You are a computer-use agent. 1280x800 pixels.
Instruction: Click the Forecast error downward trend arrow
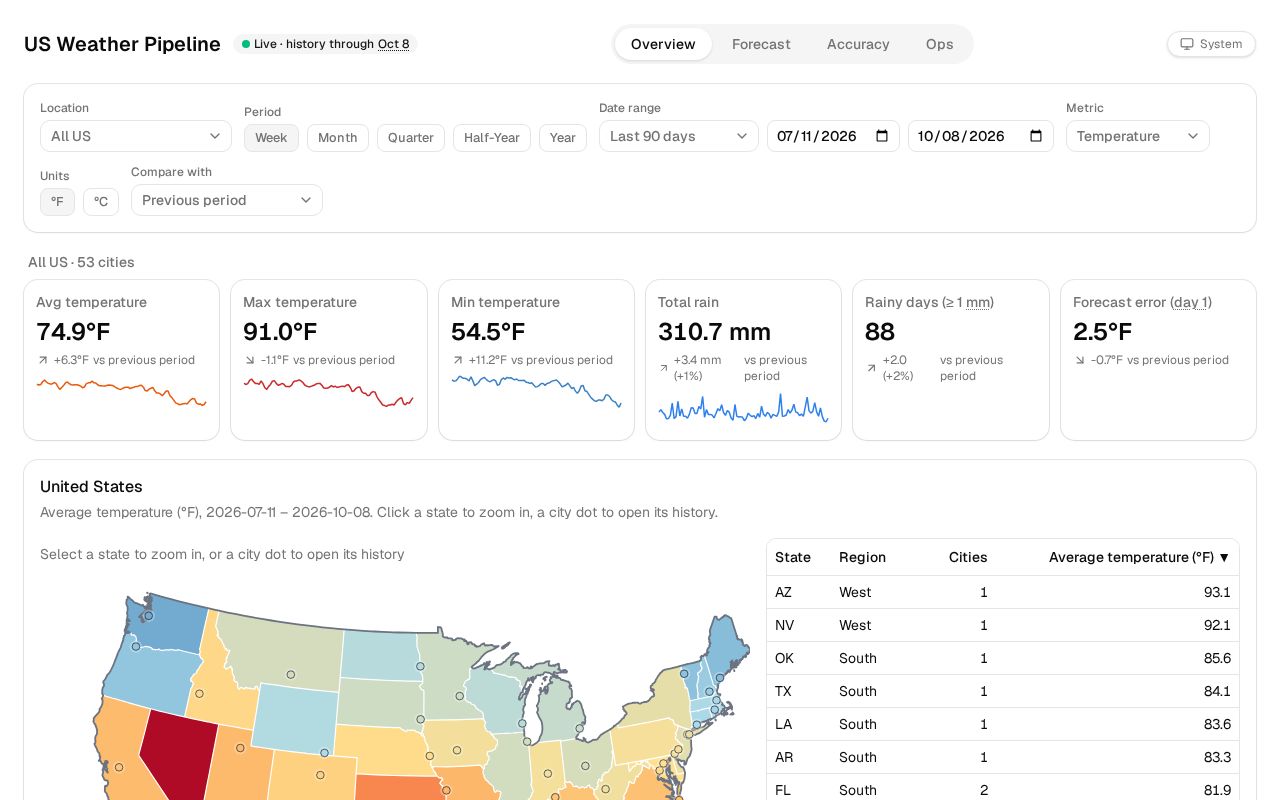(x=1080, y=360)
